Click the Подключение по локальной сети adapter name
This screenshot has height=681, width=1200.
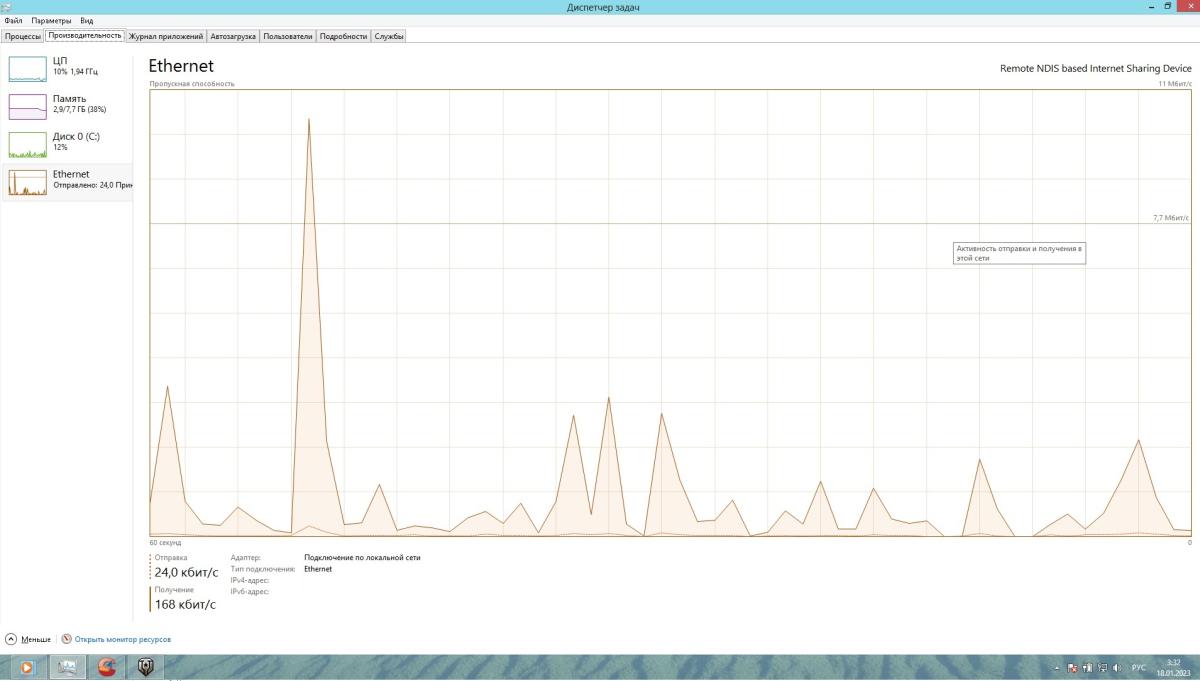coord(362,558)
